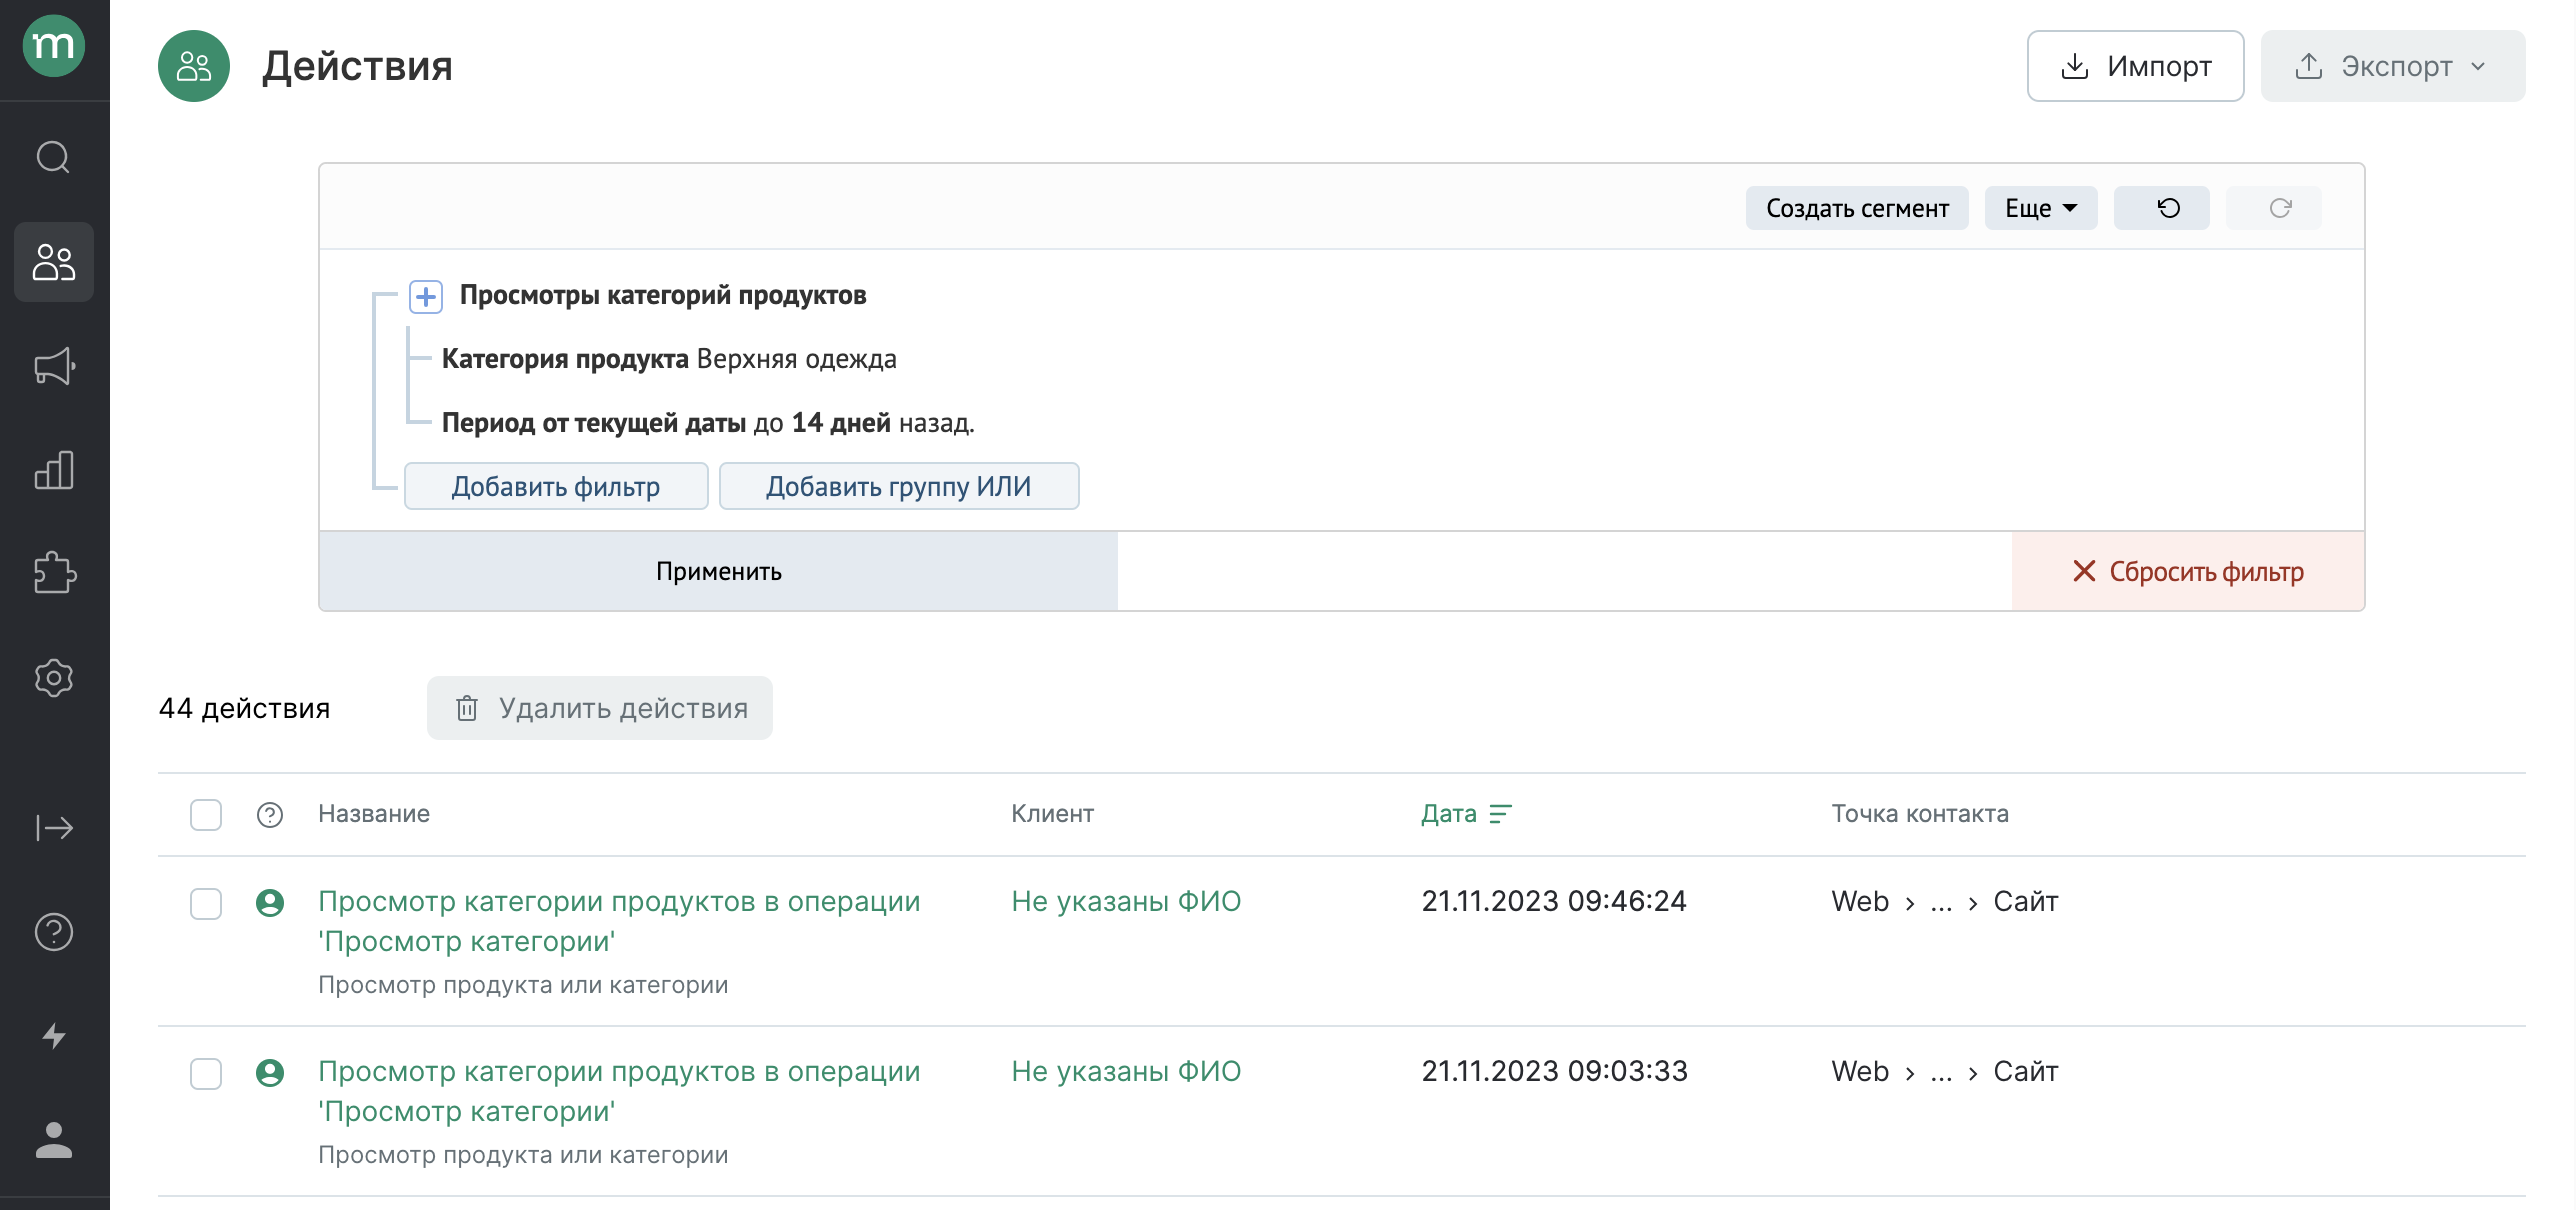Open the Campaigns megaphone section
This screenshot has width=2576, height=1210.
(x=54, y=366)
